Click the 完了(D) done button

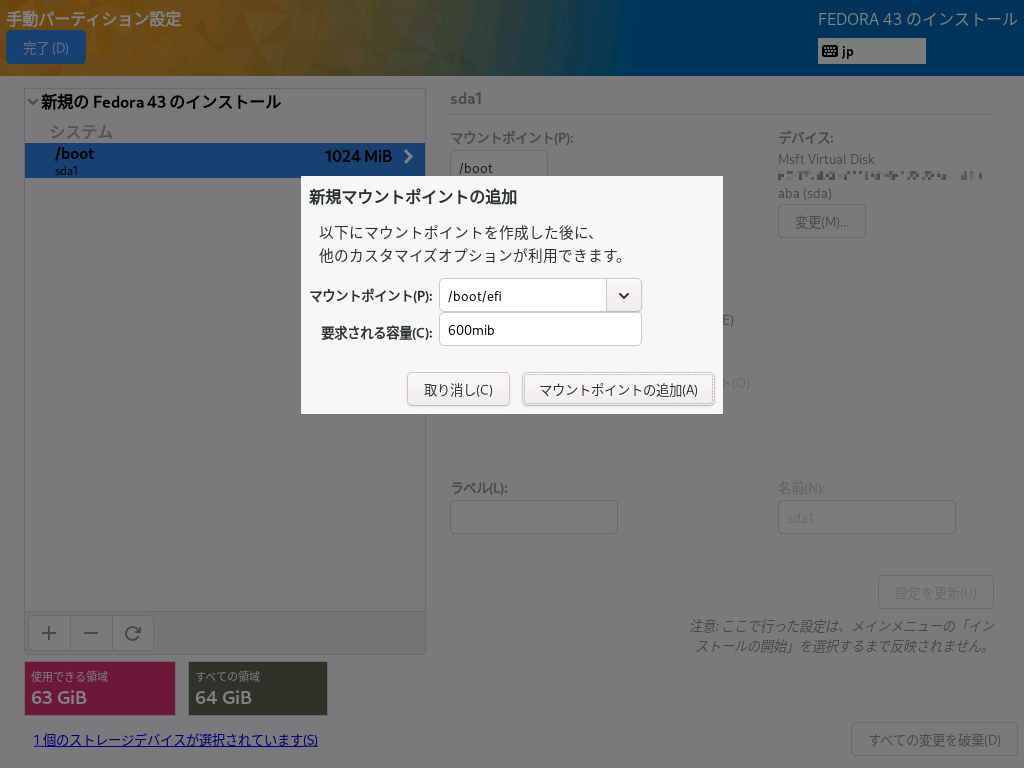pos(46,48)
